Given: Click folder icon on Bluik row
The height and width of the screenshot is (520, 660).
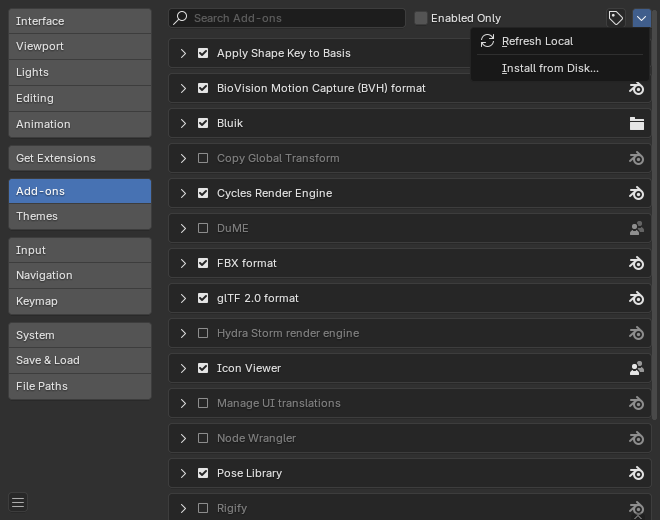Looking at the screenshot, I should pos(636,123).
